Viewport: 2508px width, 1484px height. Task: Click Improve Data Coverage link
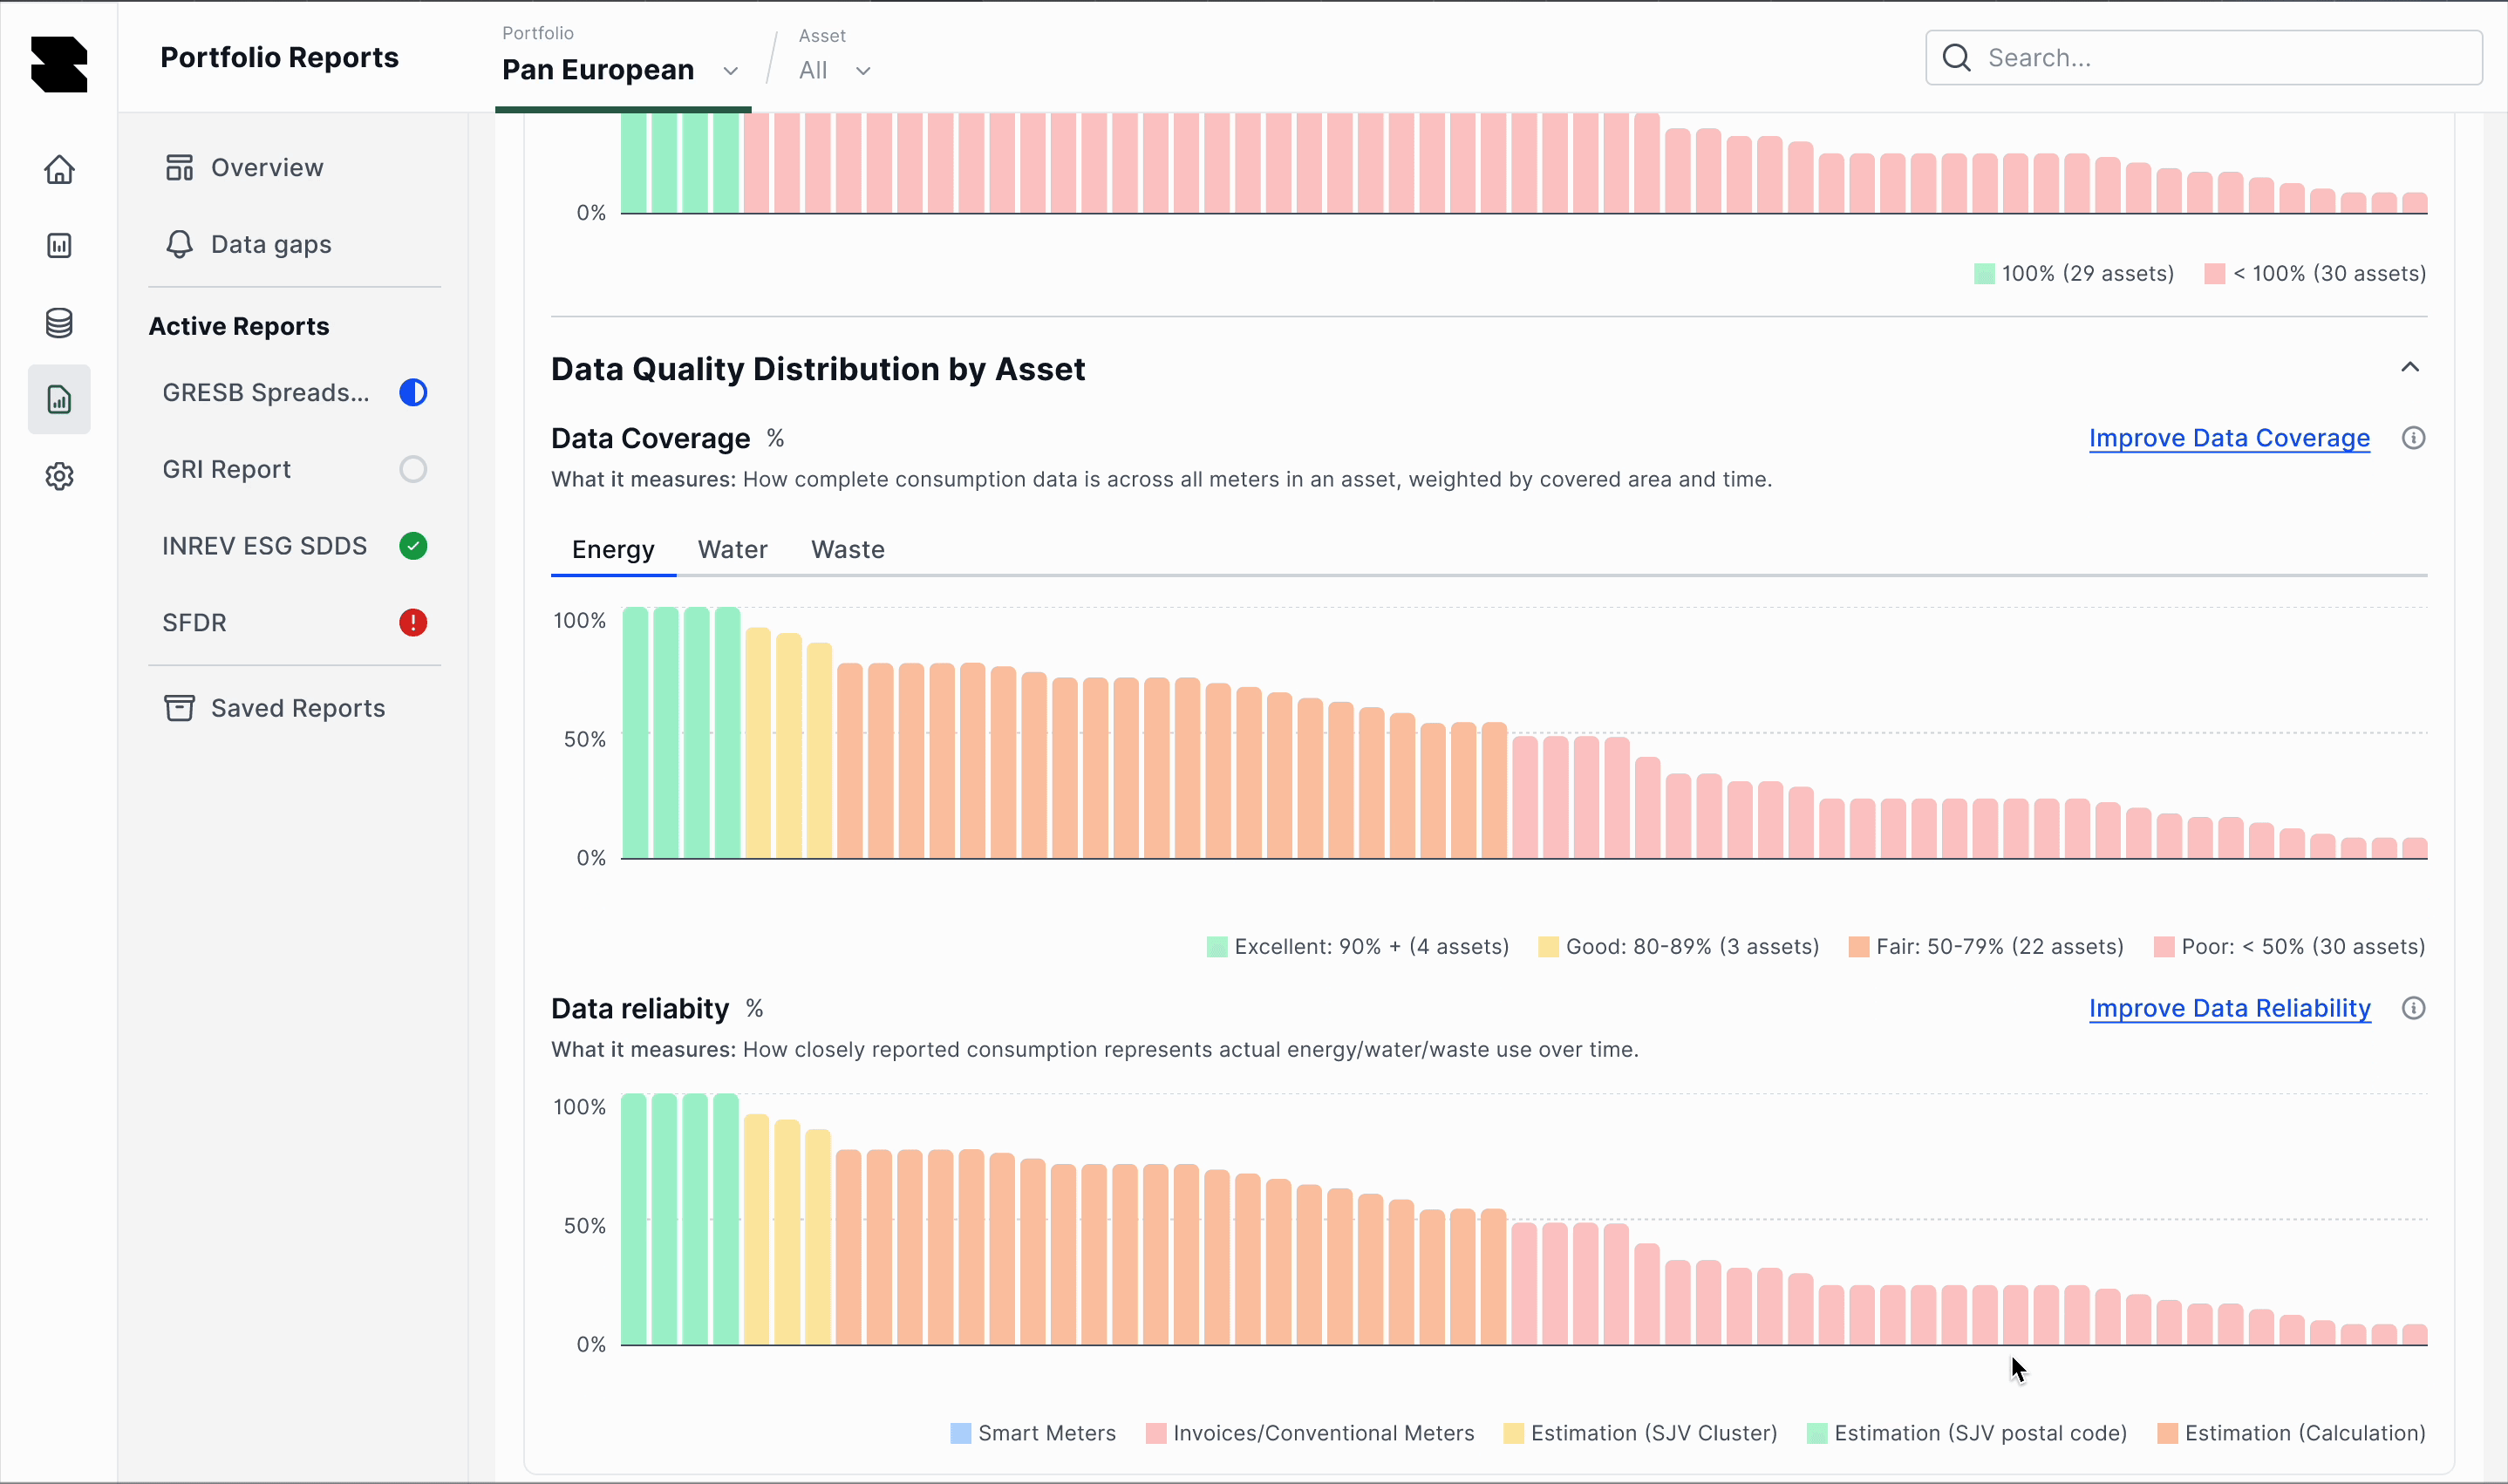[2229, 438]
